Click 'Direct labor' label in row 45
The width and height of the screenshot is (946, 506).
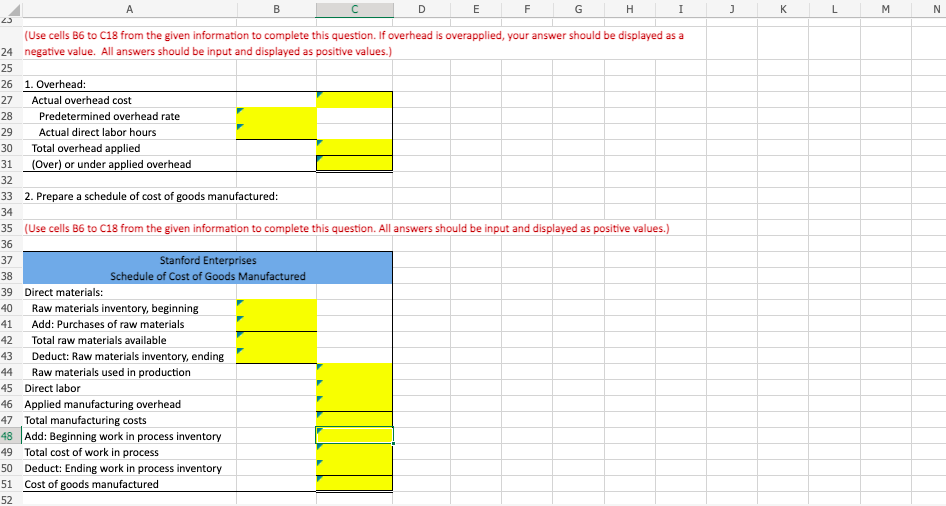[x=52, y=388]
